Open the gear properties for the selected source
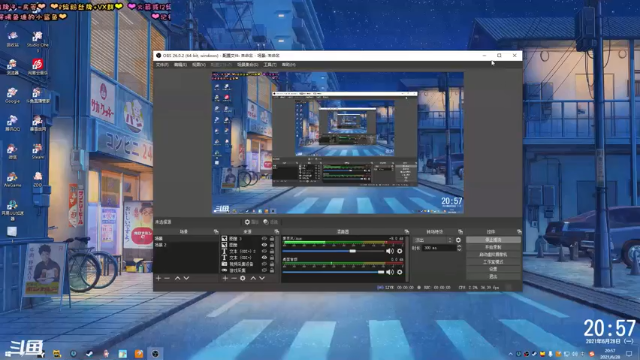The height and width of the screenshot is (360, 640). pyautogui.click(x=242, y=278)
